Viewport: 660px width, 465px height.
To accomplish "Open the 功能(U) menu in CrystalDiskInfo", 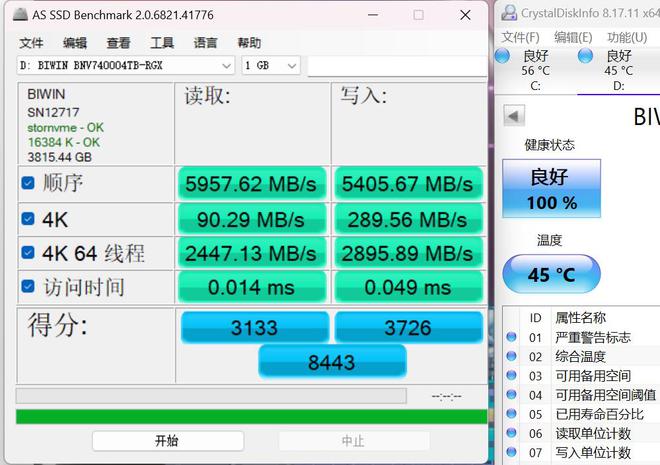I will click(626, 37).
